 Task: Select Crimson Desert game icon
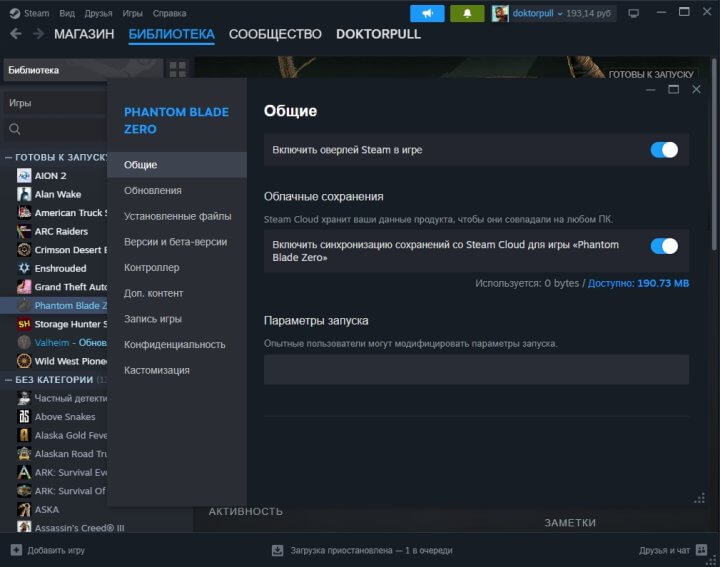[x=24, y=250]
